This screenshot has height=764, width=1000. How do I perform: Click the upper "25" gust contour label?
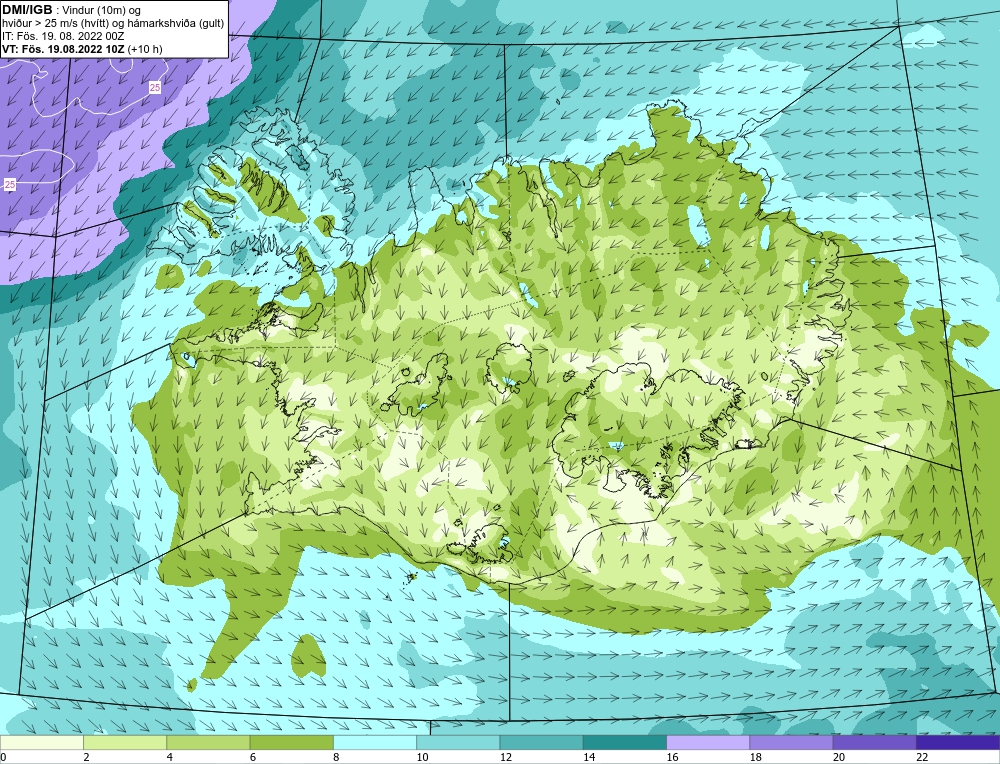[155, 88]
